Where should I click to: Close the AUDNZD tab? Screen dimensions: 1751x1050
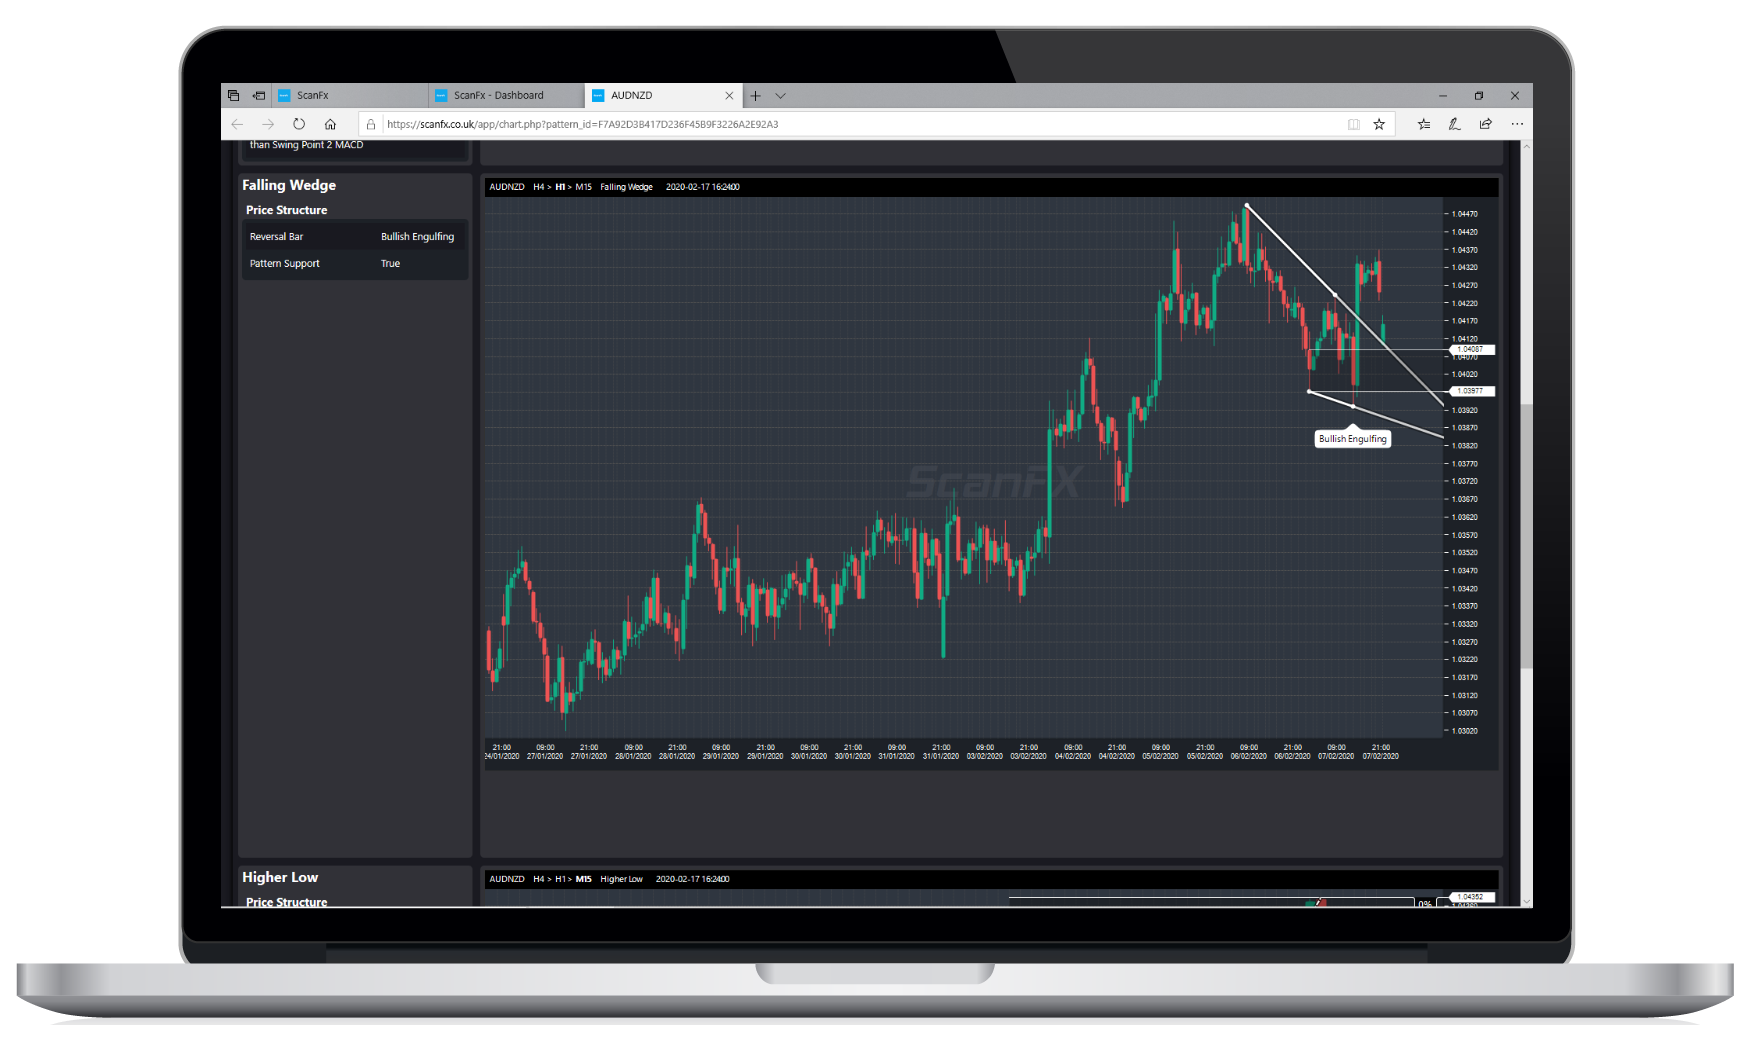point(729,96)
